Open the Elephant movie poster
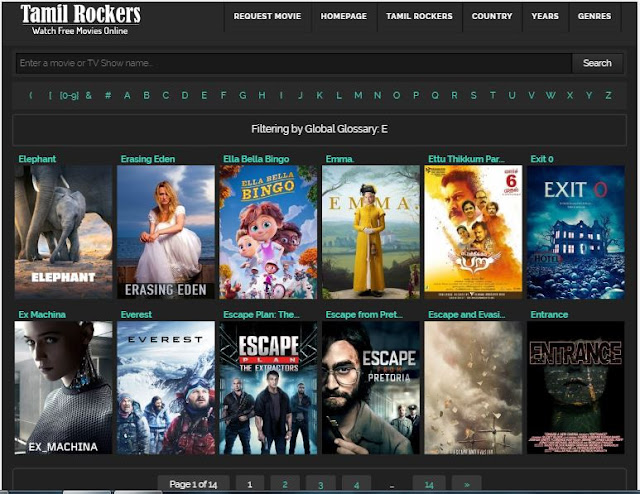Screen dimensions: 640x494 (63, 232)
